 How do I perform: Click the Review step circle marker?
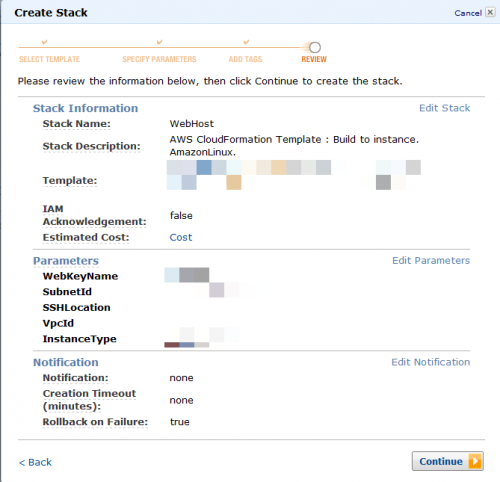tap(315, 48)
